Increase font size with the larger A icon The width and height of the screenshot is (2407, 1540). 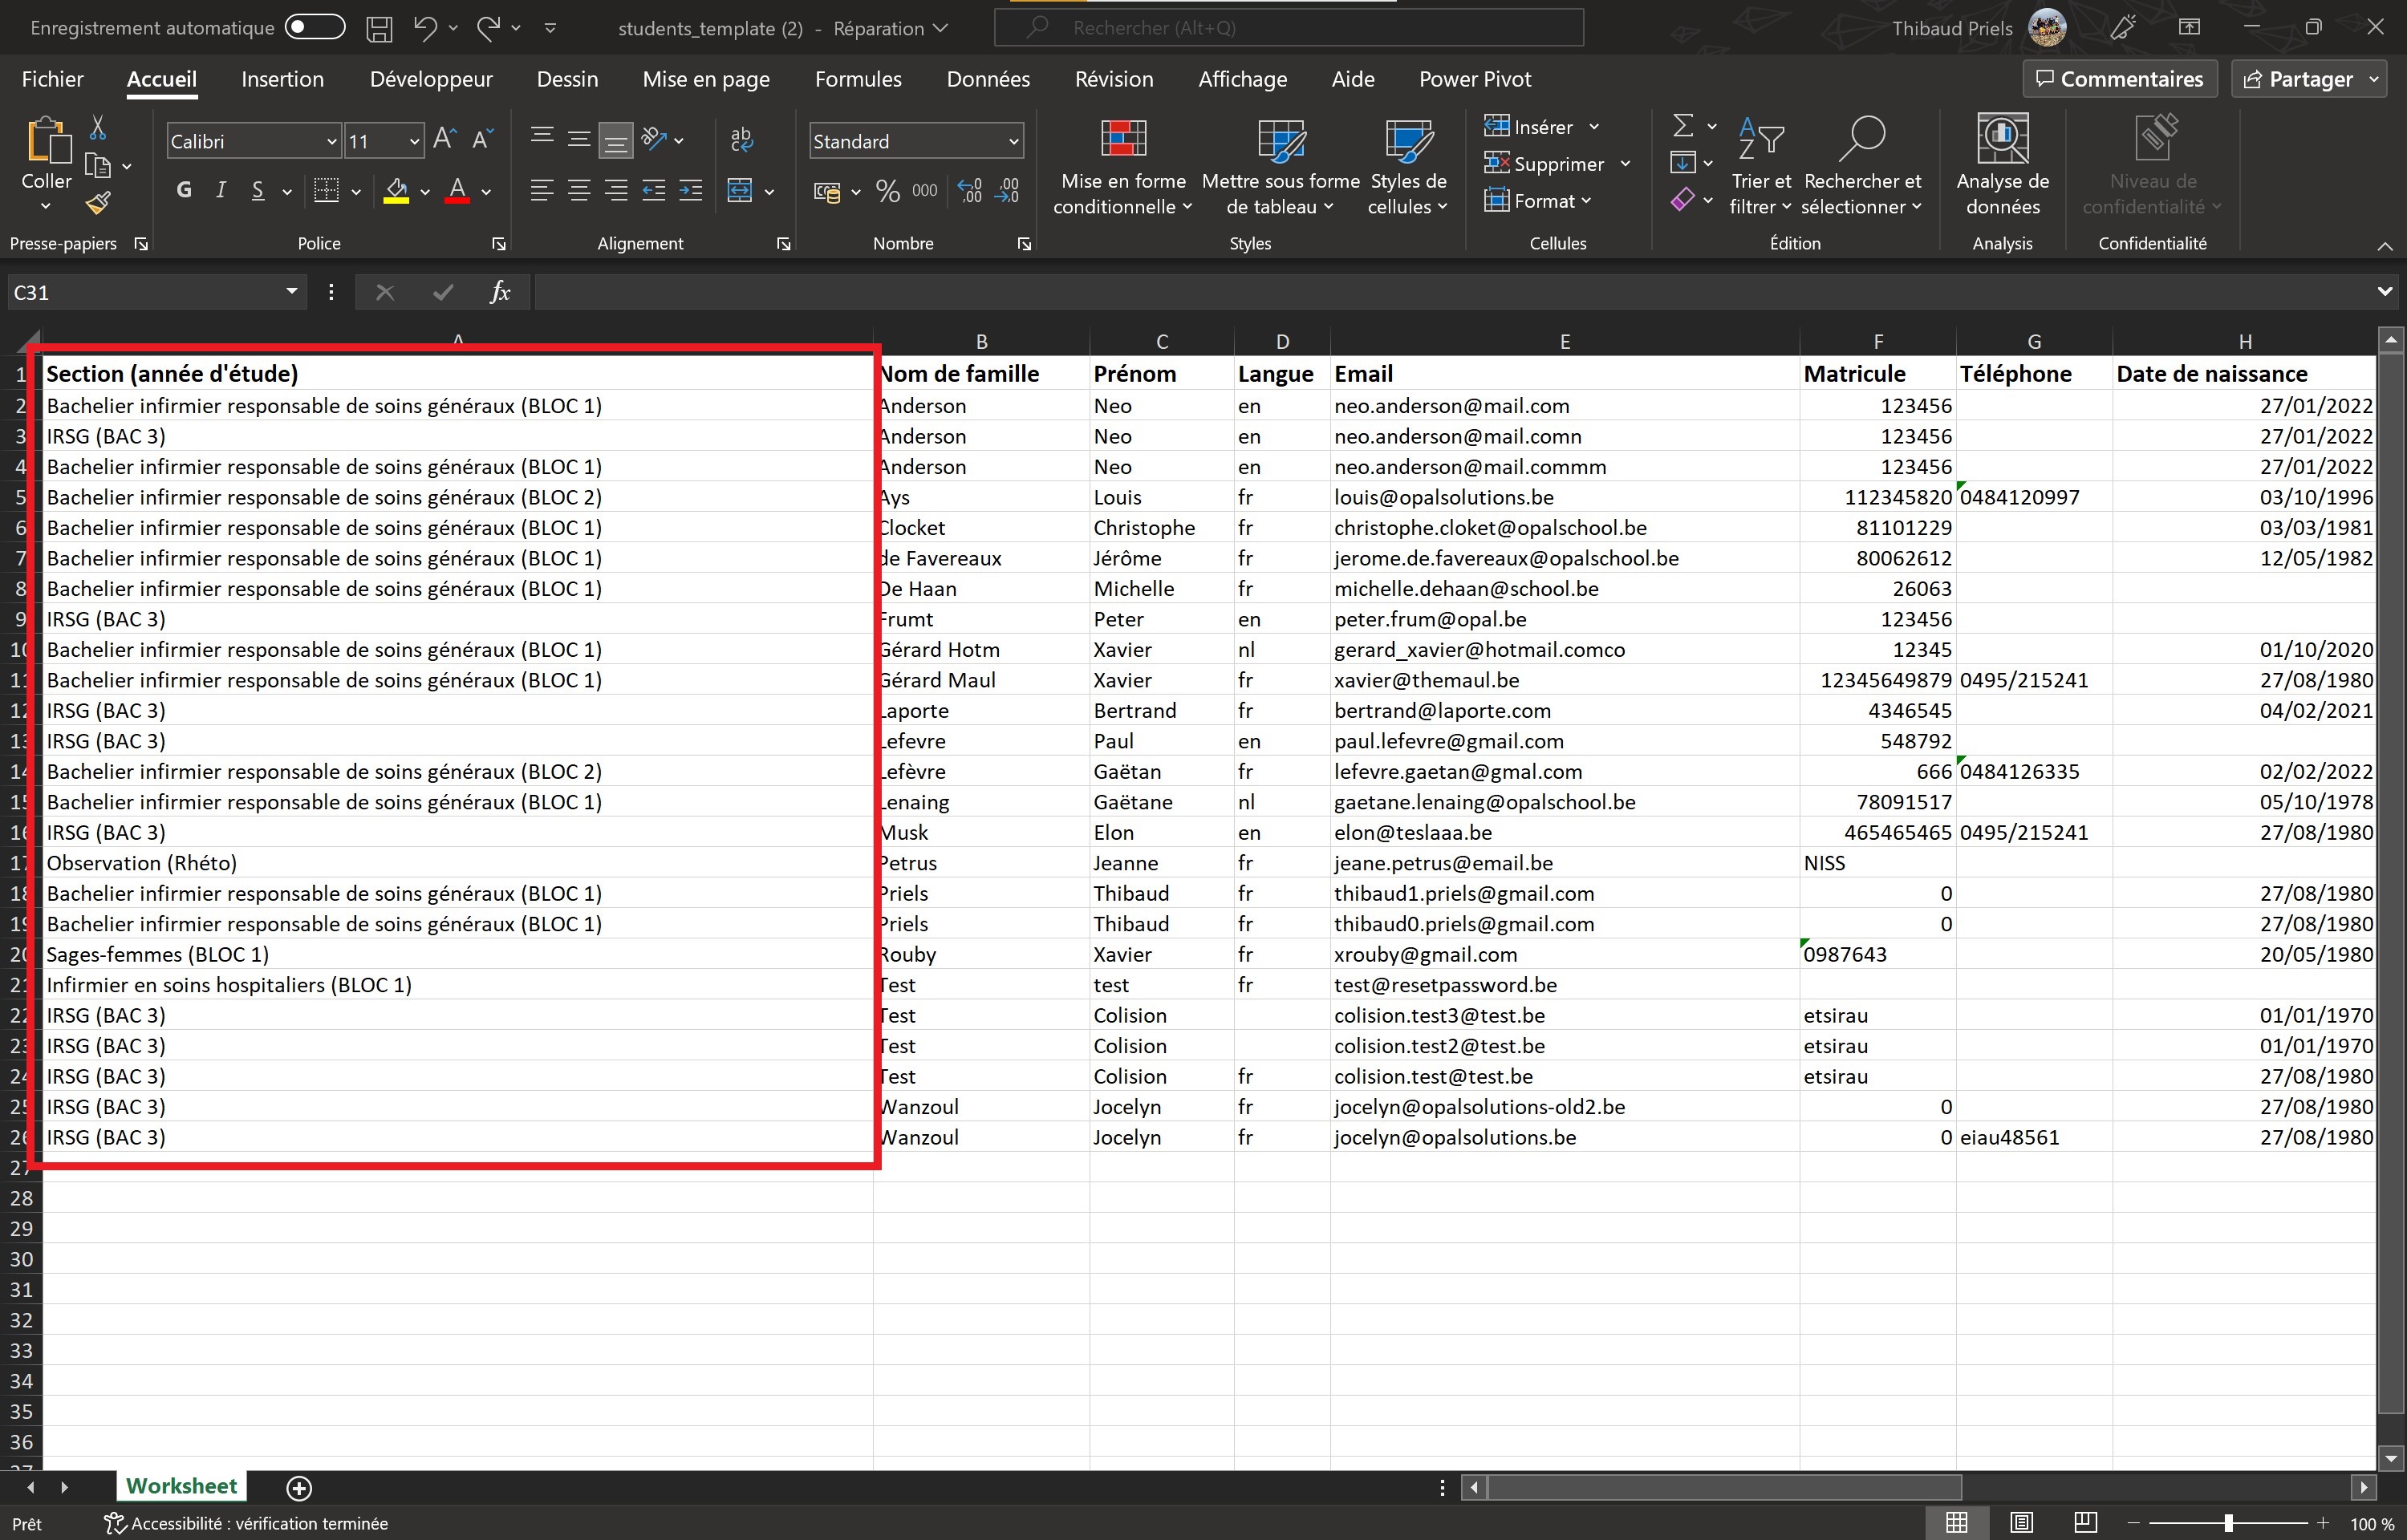(x=445, y=140)
